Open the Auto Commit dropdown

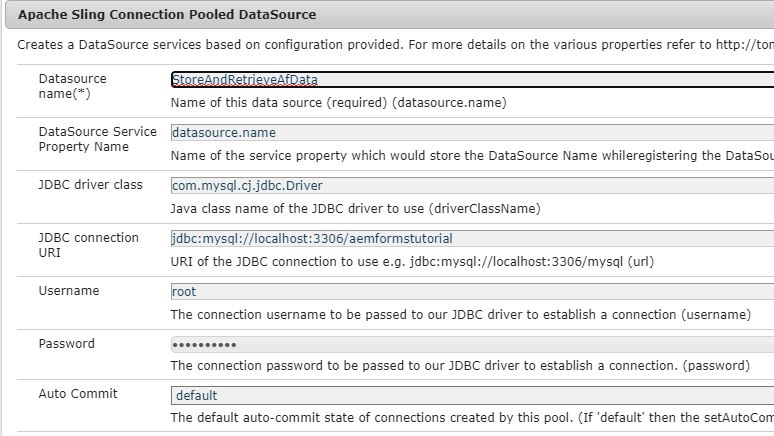coord(470,395)
